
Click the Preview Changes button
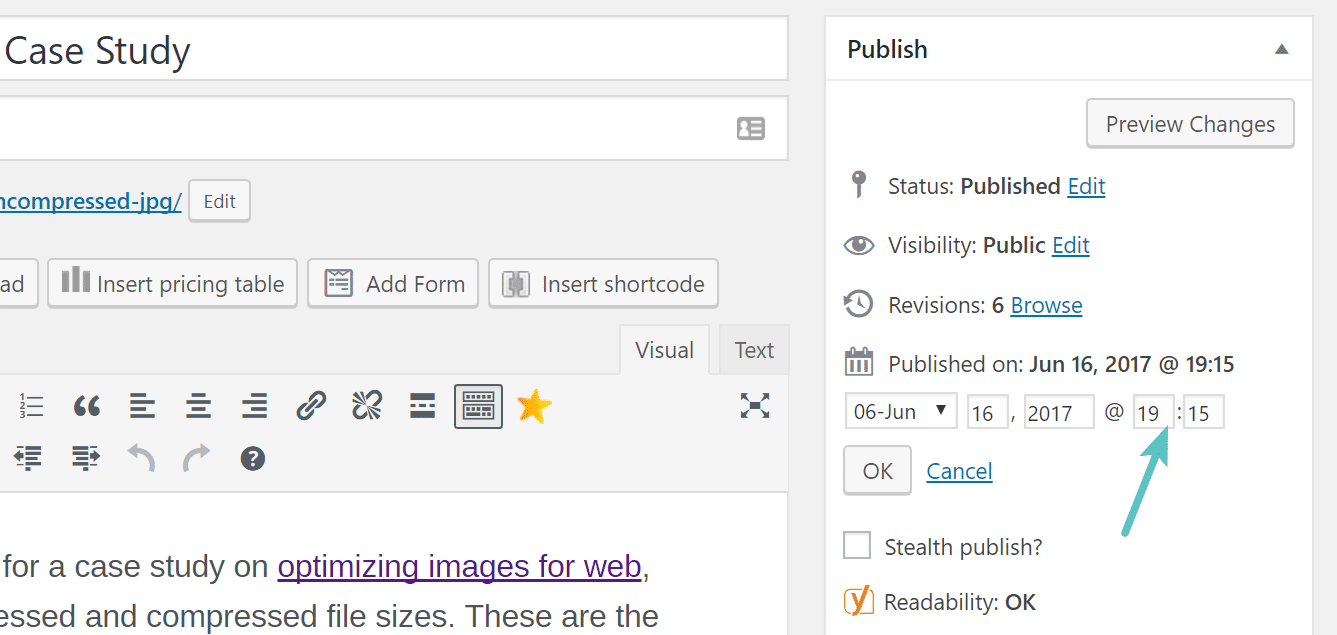1190,123
